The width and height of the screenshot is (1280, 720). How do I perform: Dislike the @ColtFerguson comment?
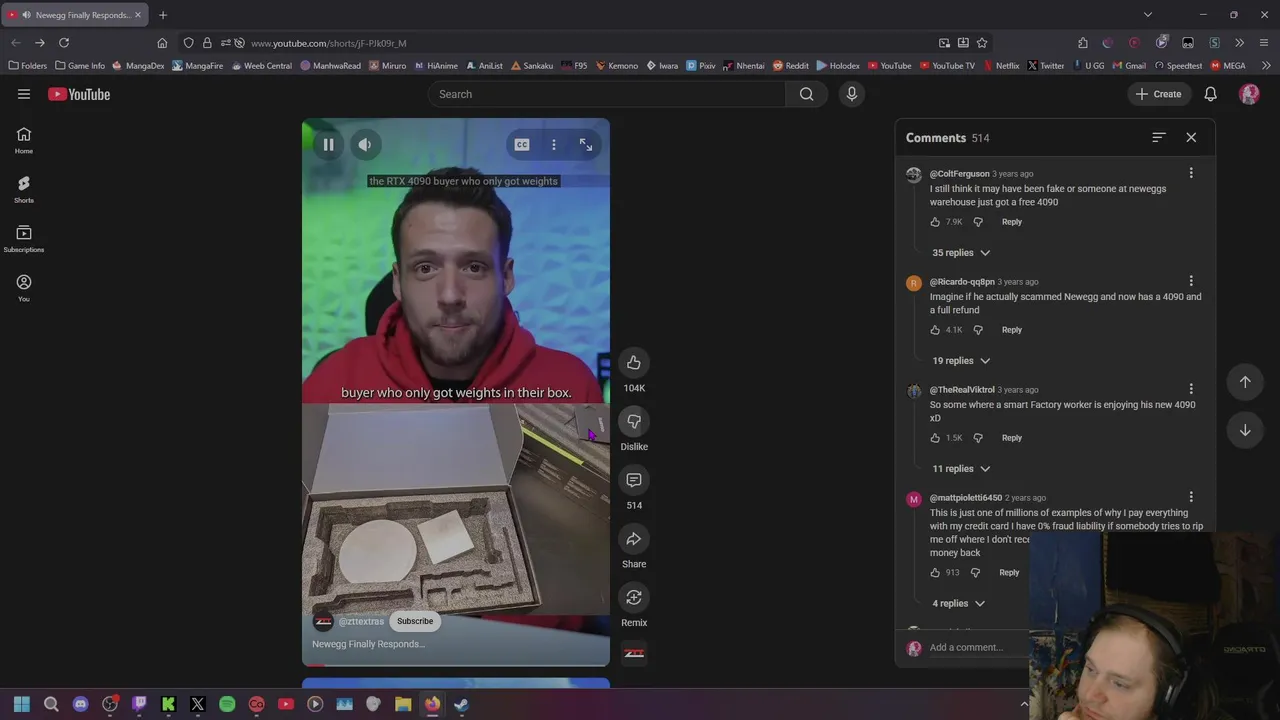(978, 222)
